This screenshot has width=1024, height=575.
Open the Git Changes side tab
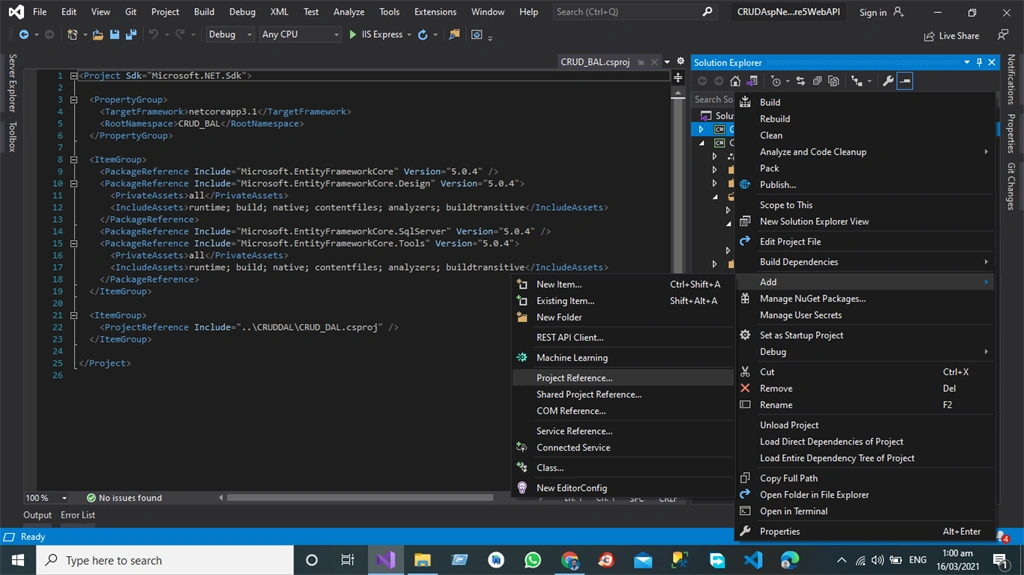[x=1011, y=186]
